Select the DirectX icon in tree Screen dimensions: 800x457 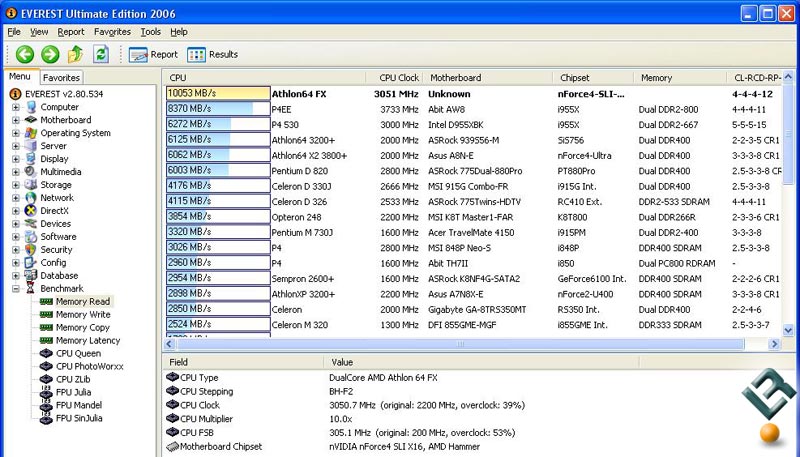click(31, 211)
